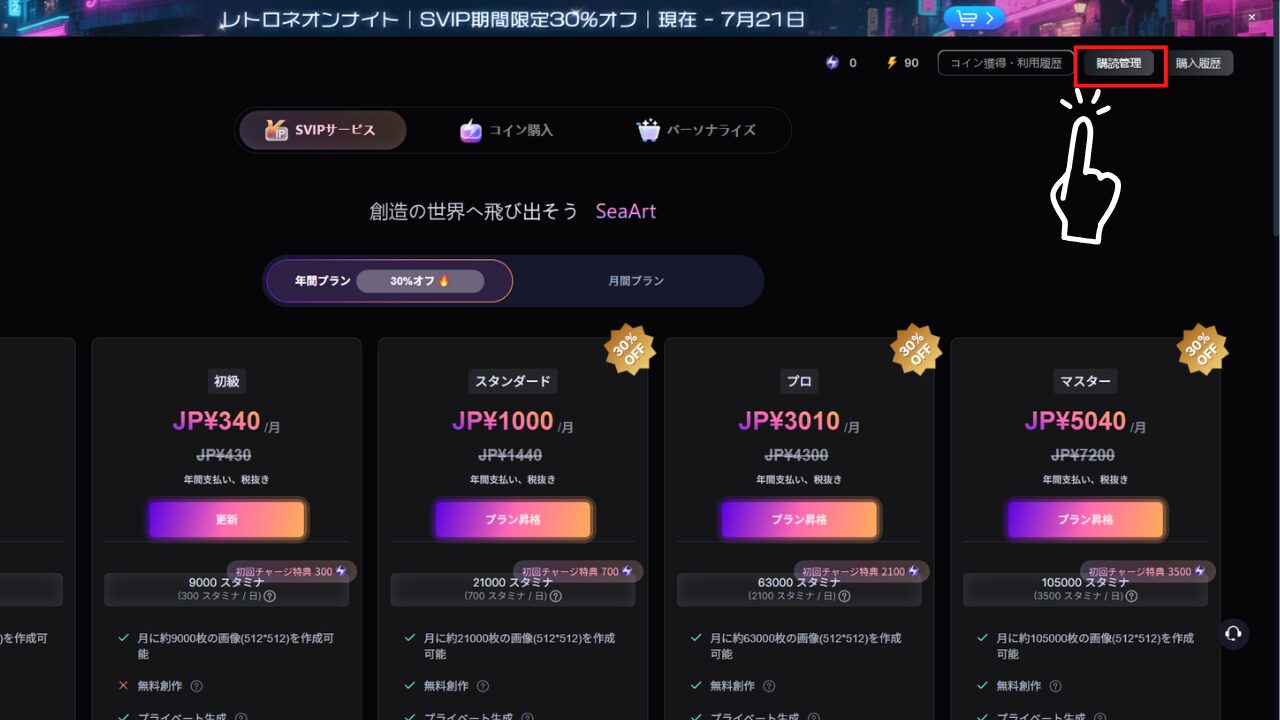Close the top promotional banner
The width and height of the screenshot is (1280, 720).
coord(1251,17)
